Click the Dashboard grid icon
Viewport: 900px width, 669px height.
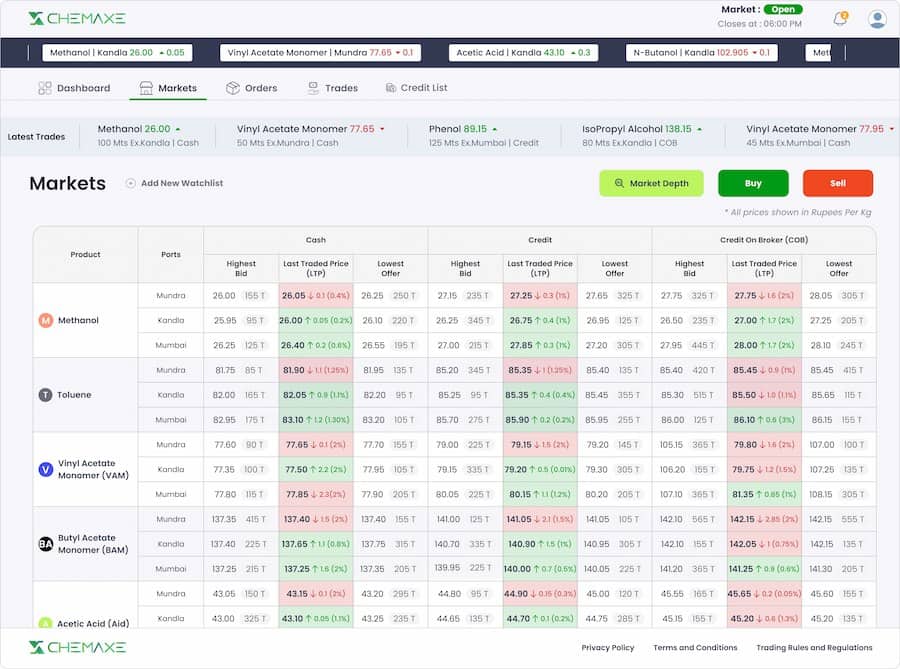pyautogui.click(x=44, y=88)
